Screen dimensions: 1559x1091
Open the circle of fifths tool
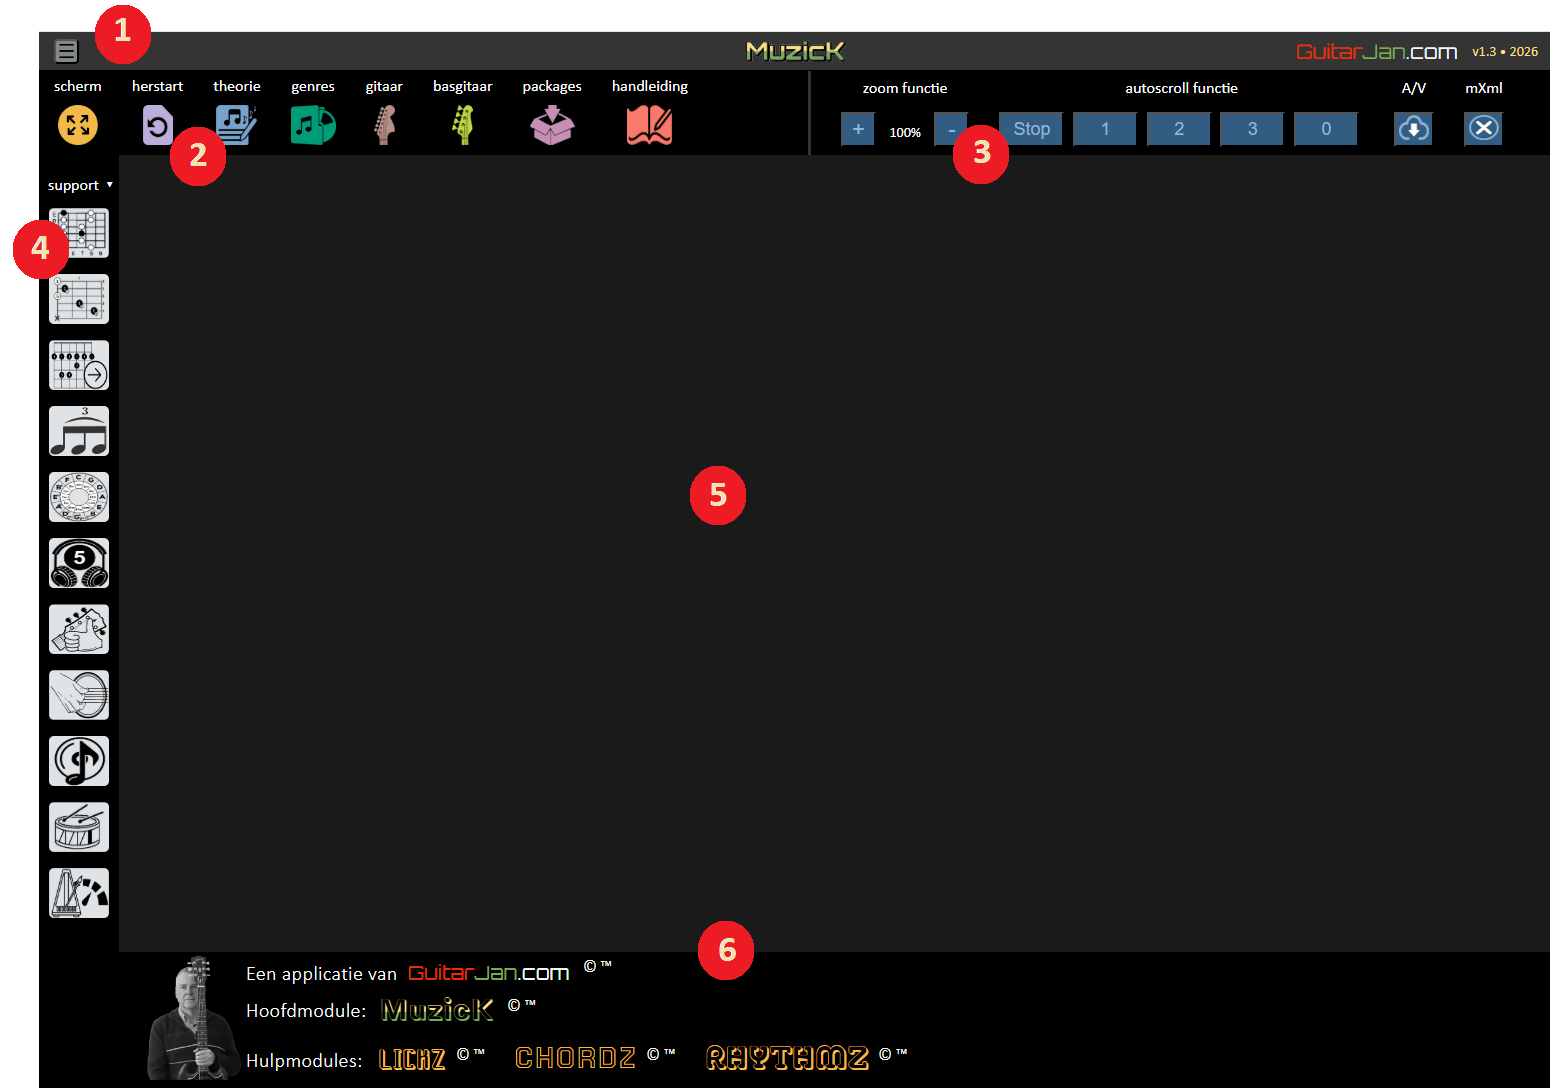[x=79, y=497]
